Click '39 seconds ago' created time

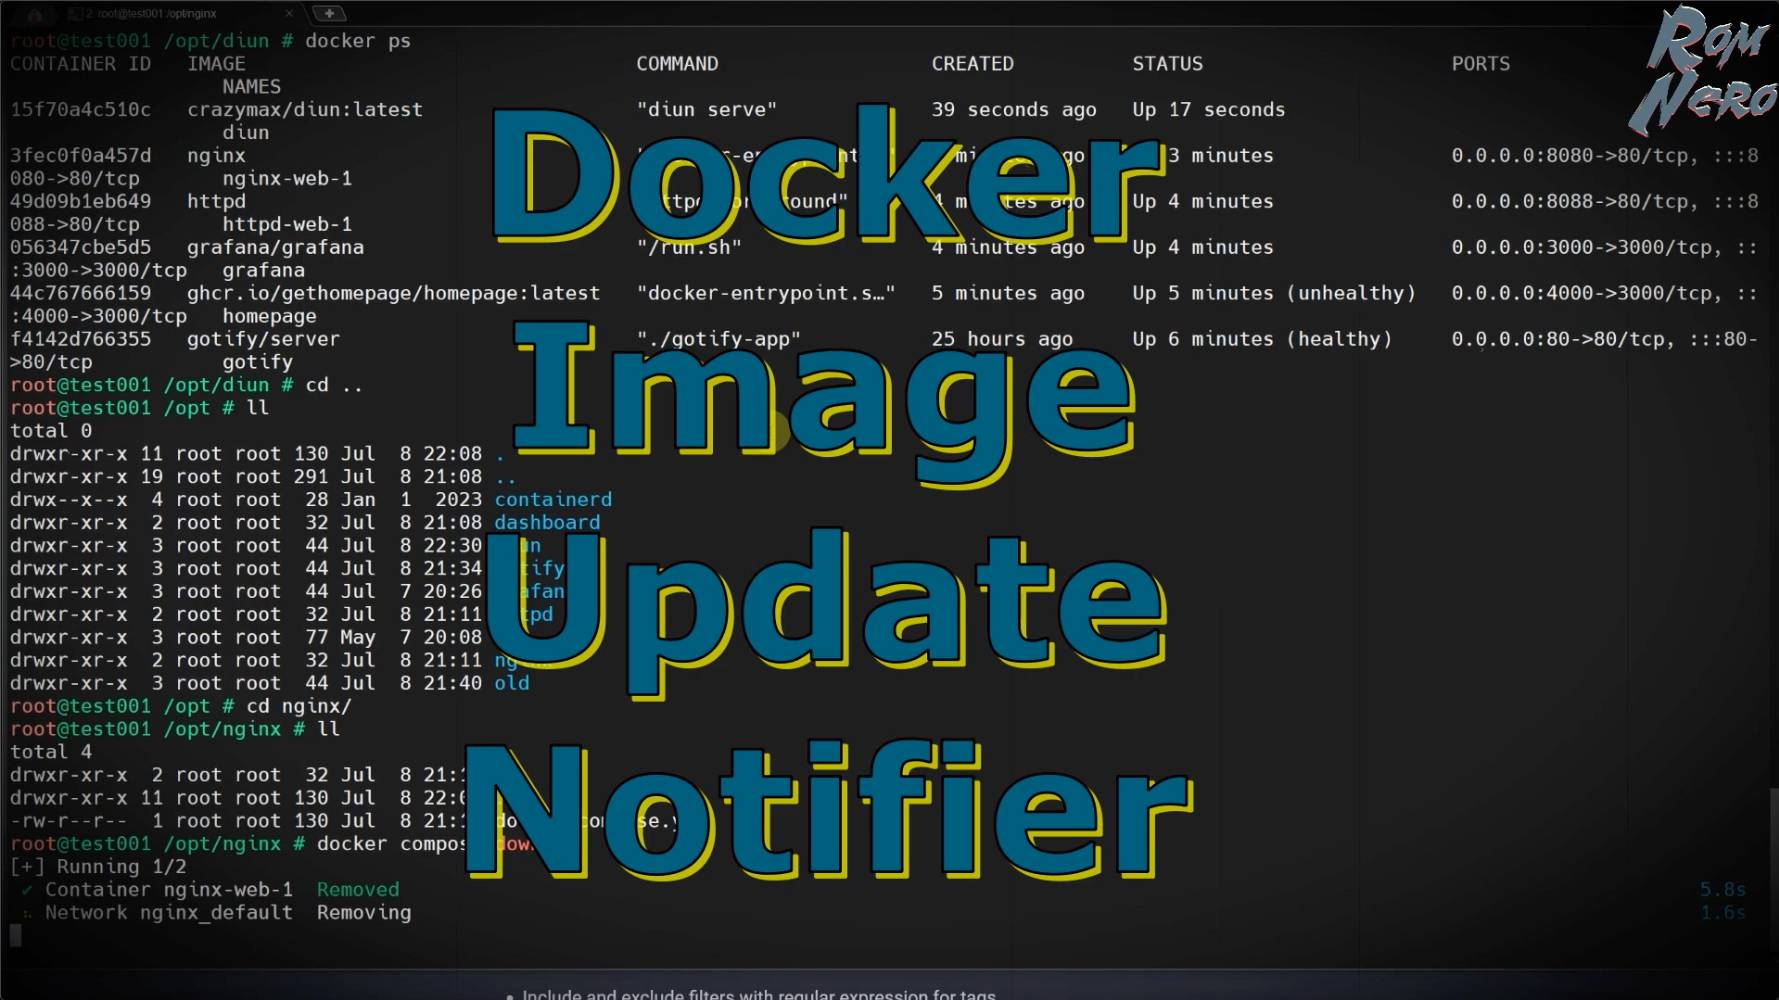click(1014, 110)
